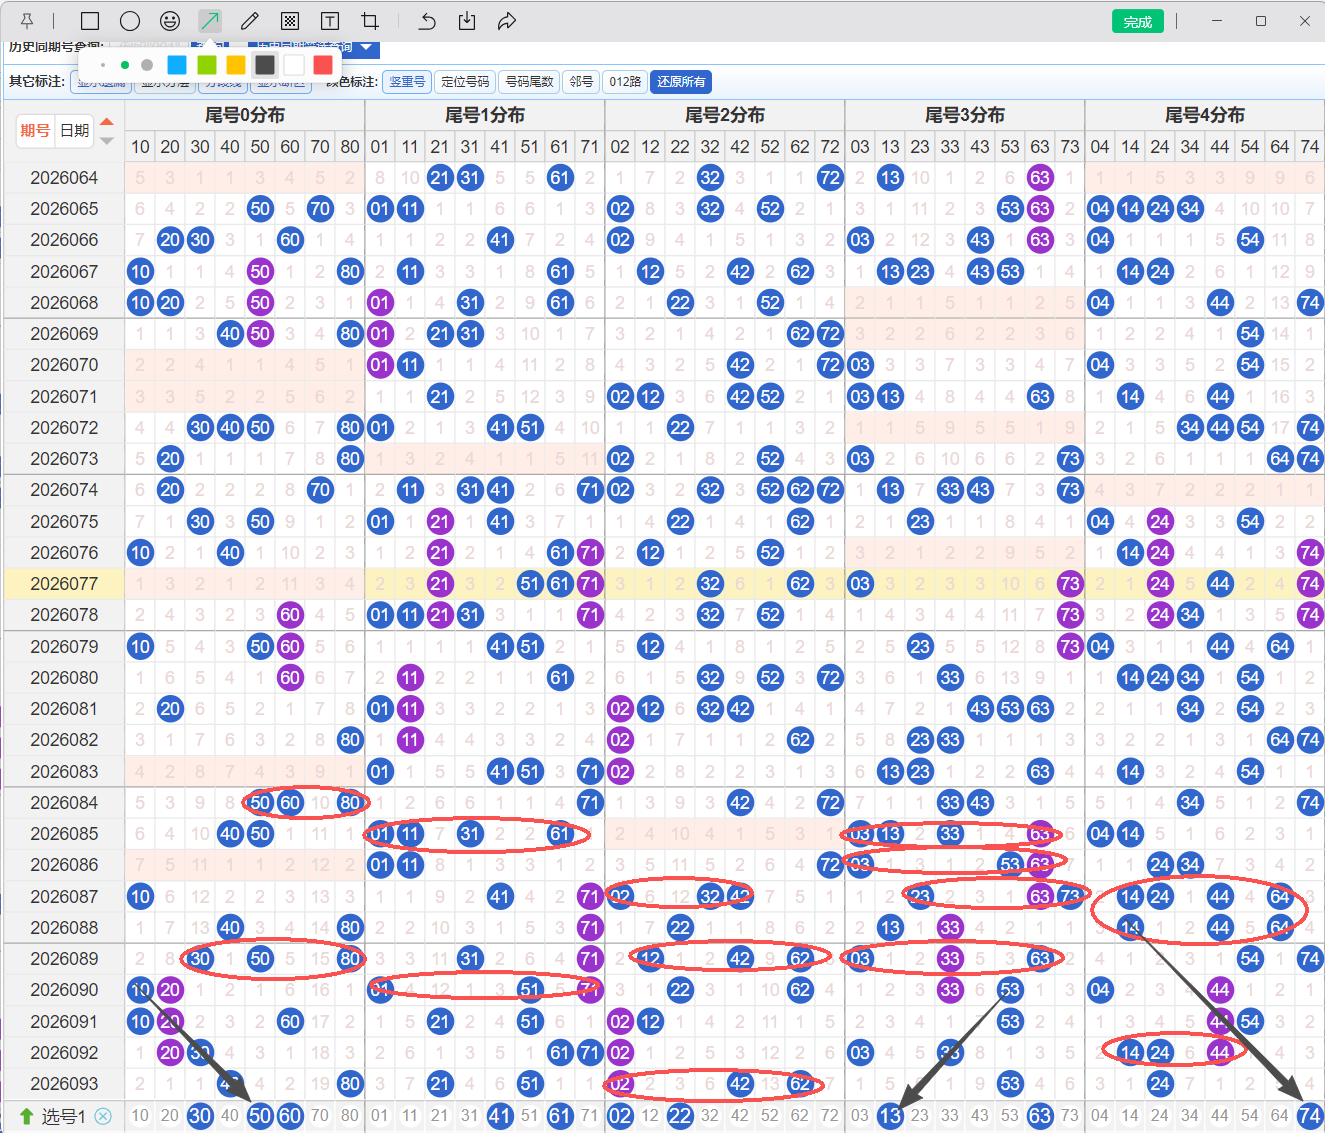
Task: Select the rectangle annotation tool
Action: click(90, 21)
